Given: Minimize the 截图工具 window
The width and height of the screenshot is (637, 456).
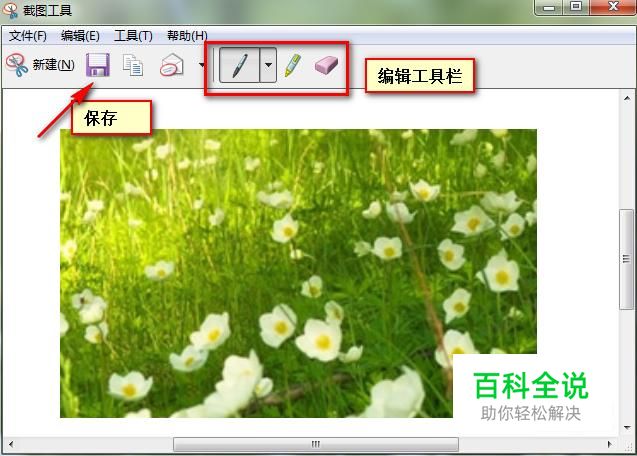Looking at the screenshot, I should pyautogui.click(x=549, y=7).
